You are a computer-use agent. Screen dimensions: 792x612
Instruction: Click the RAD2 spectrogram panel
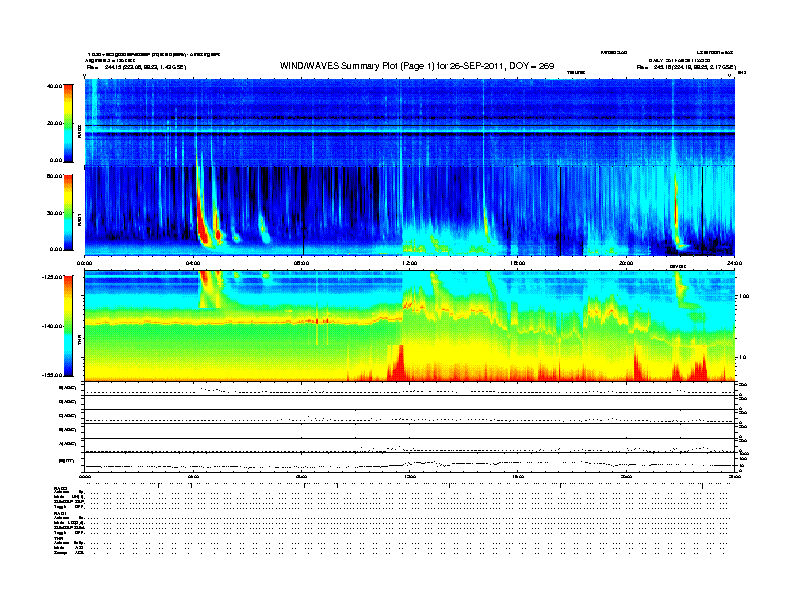point(410,122)
